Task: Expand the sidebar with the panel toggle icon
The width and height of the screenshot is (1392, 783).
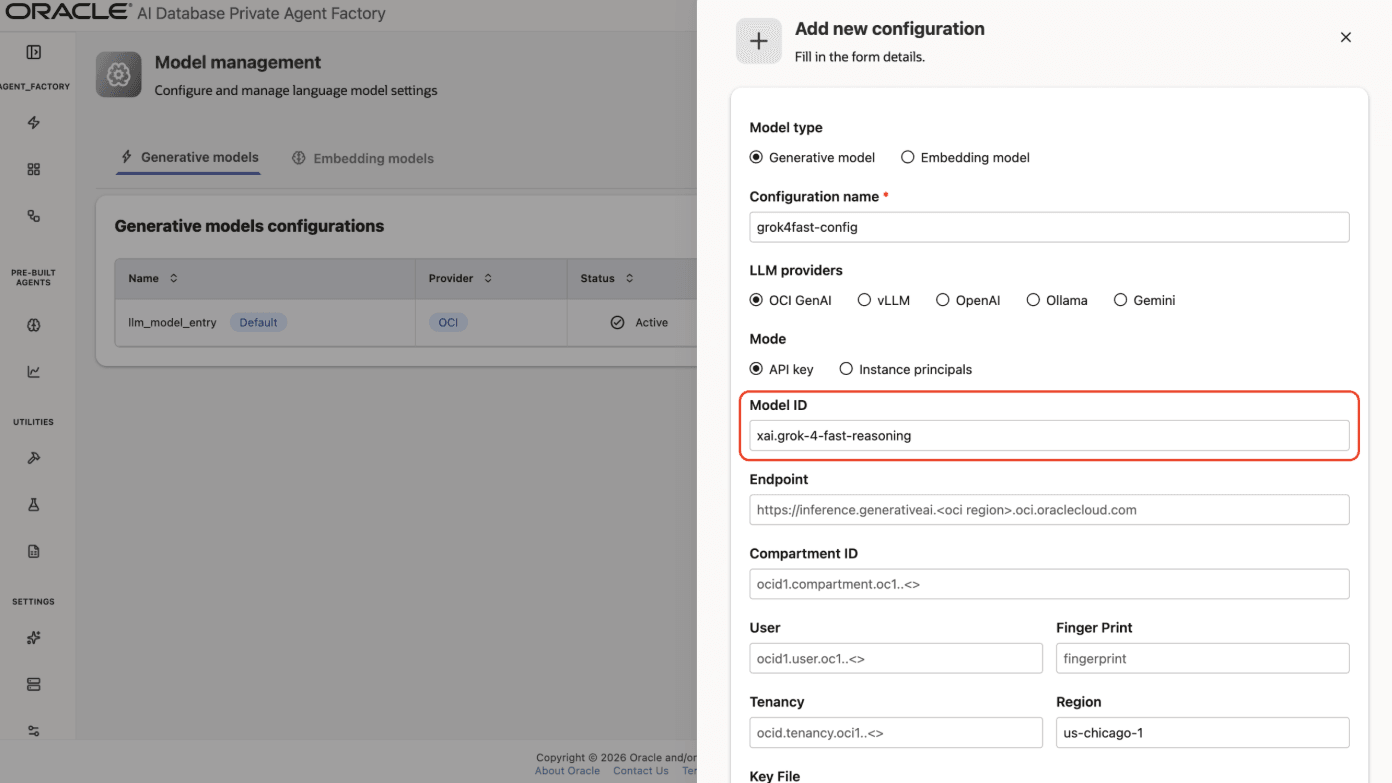Action: [x=34, y=52]
